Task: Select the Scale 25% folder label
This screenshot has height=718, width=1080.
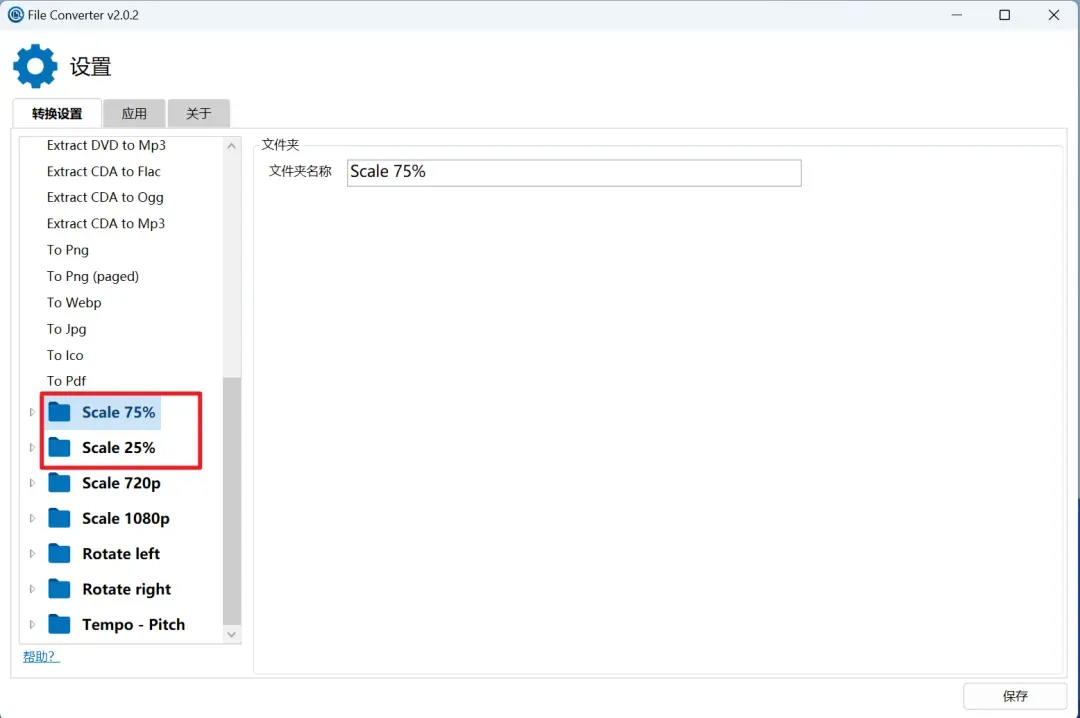Action: [x=118, y=447]
